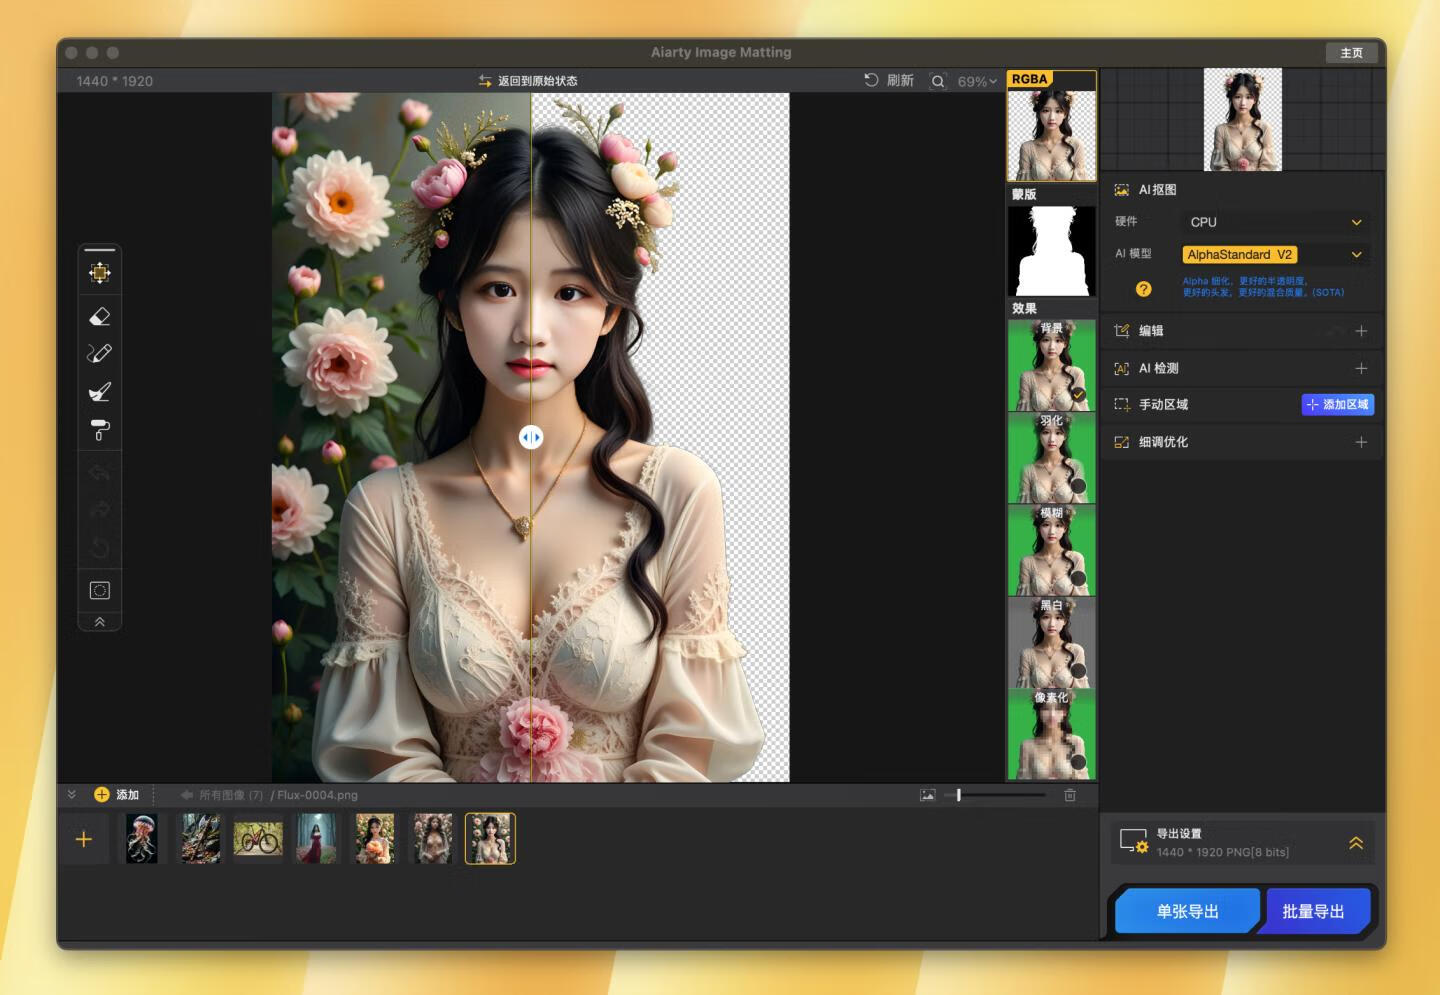Click the dotted circle mask icon in toolbar

pos(100,590)
